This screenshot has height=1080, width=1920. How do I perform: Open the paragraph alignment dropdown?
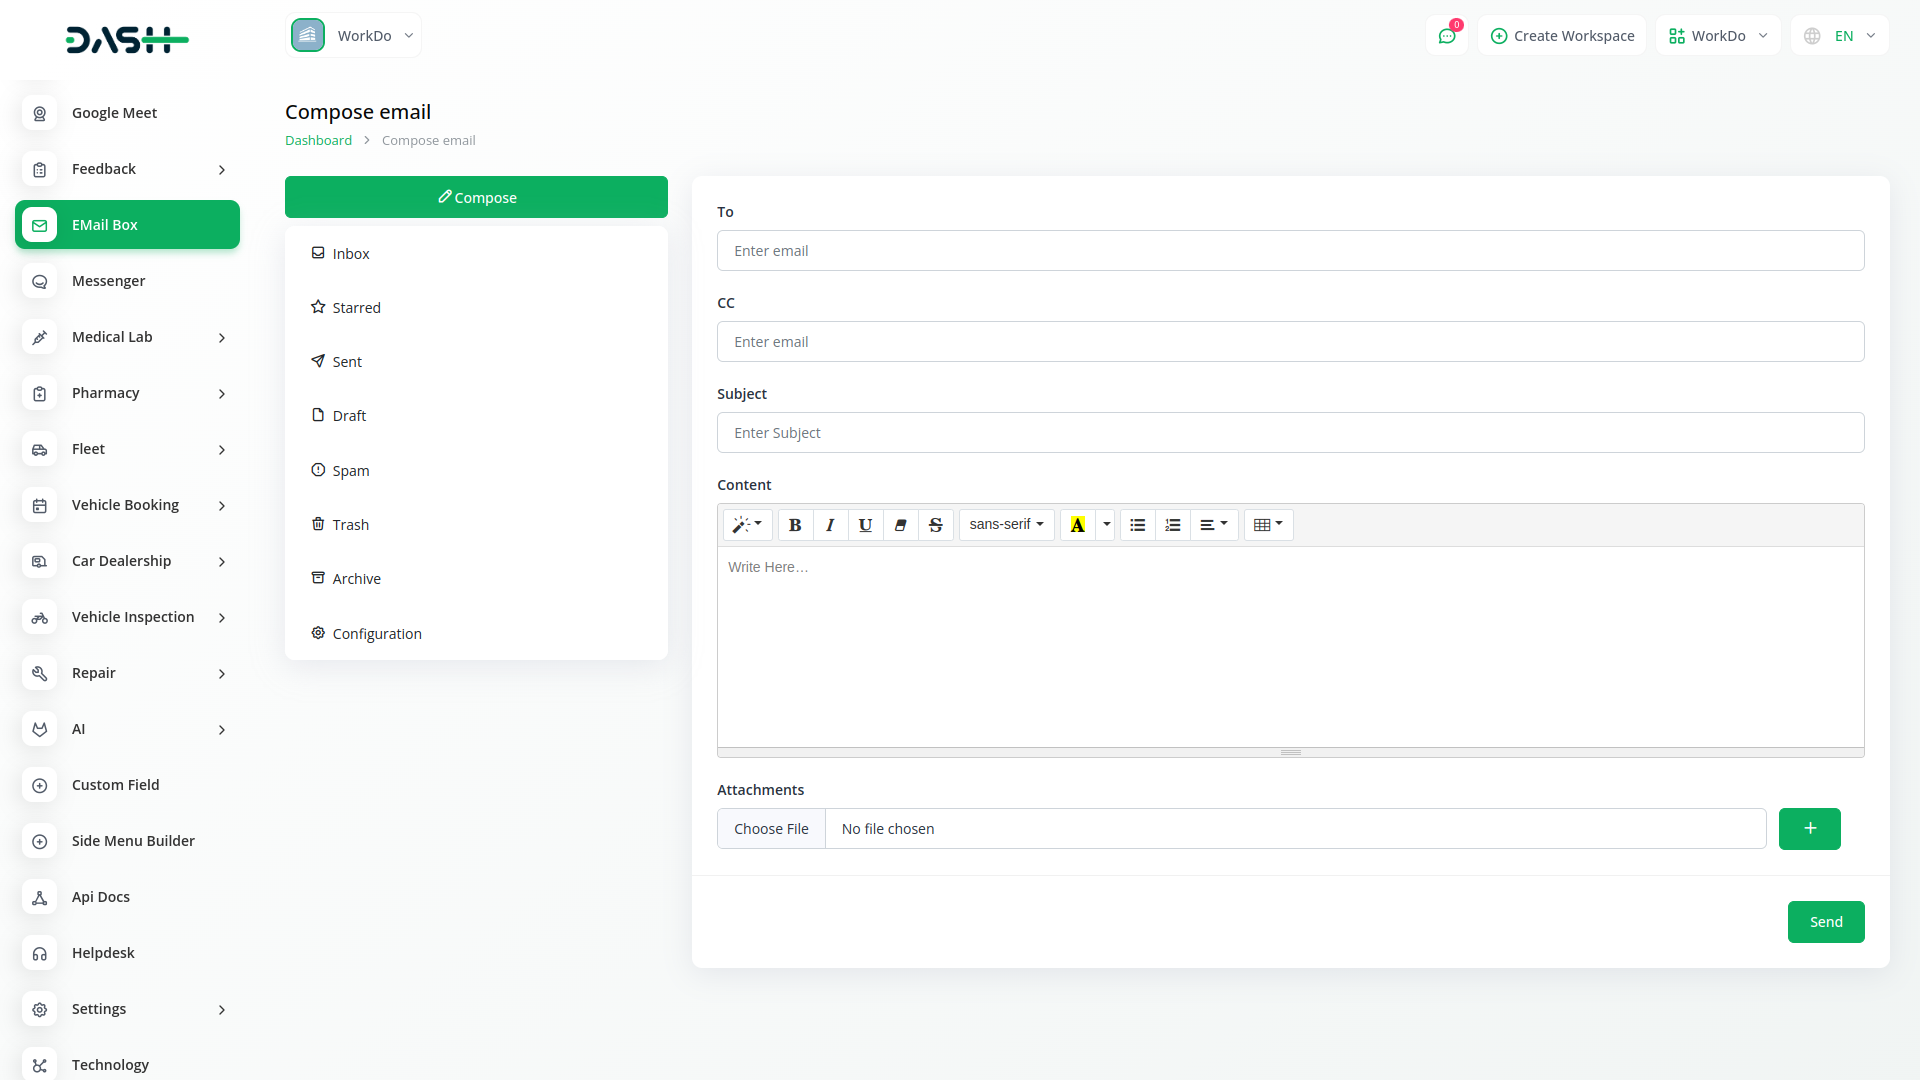[1214, 525]
